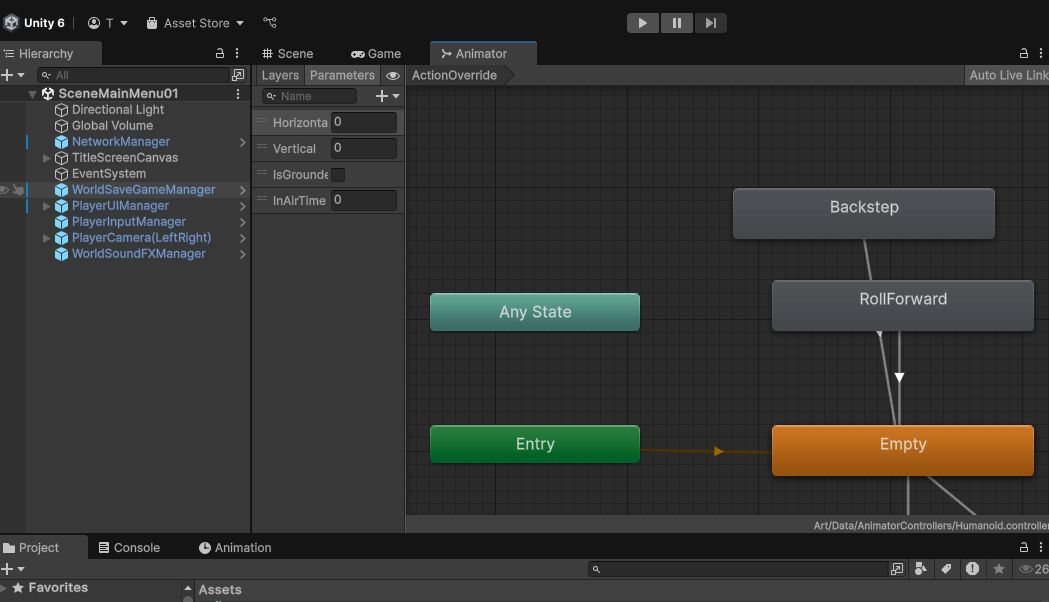Image resolution: width=1049 pixels, height=602 pixels.
Task: Open the Console tab
Action: pos(129,548)
